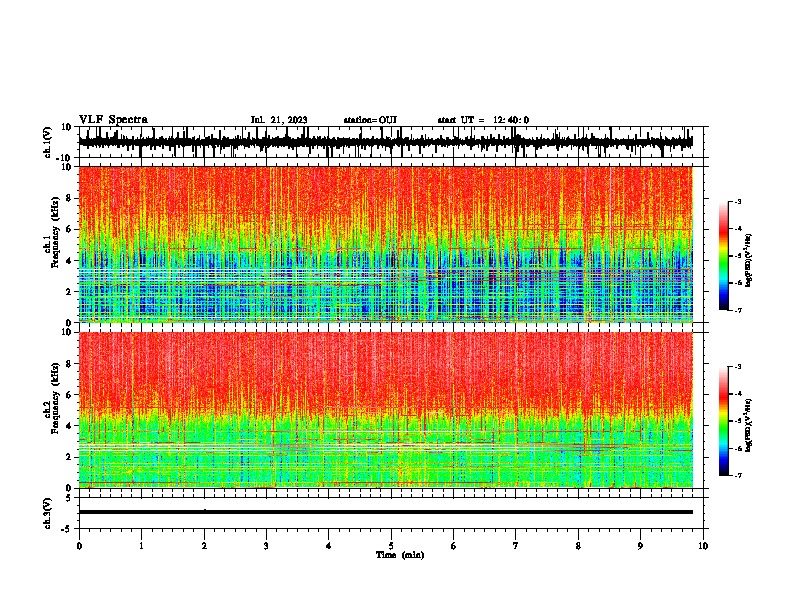
Task: Select the date "Jul. 21, 2023" header text
Action: coord(279,120)
